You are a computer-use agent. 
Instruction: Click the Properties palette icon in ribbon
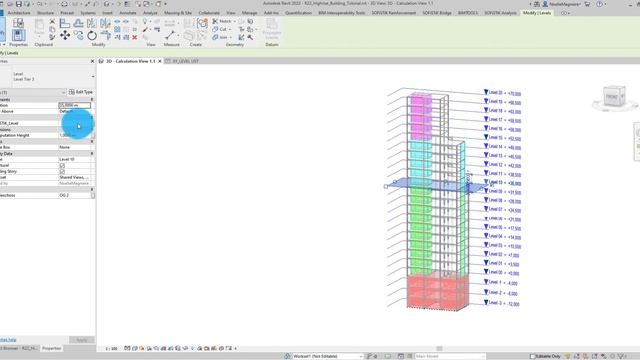[x=18, y=36]
